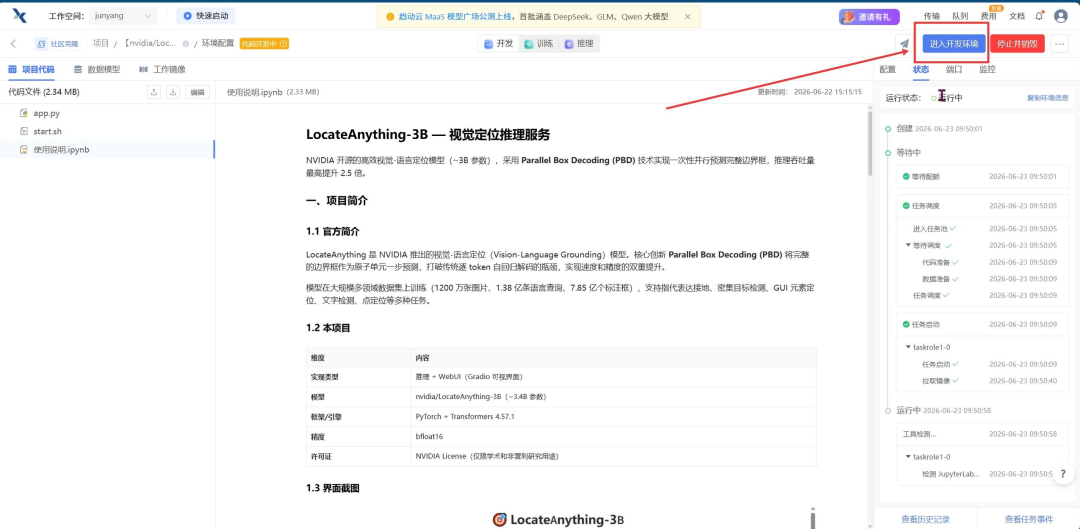1080x529 pixels.
Task: Click help icon in 代码开发中 badge
Action: 284,43
